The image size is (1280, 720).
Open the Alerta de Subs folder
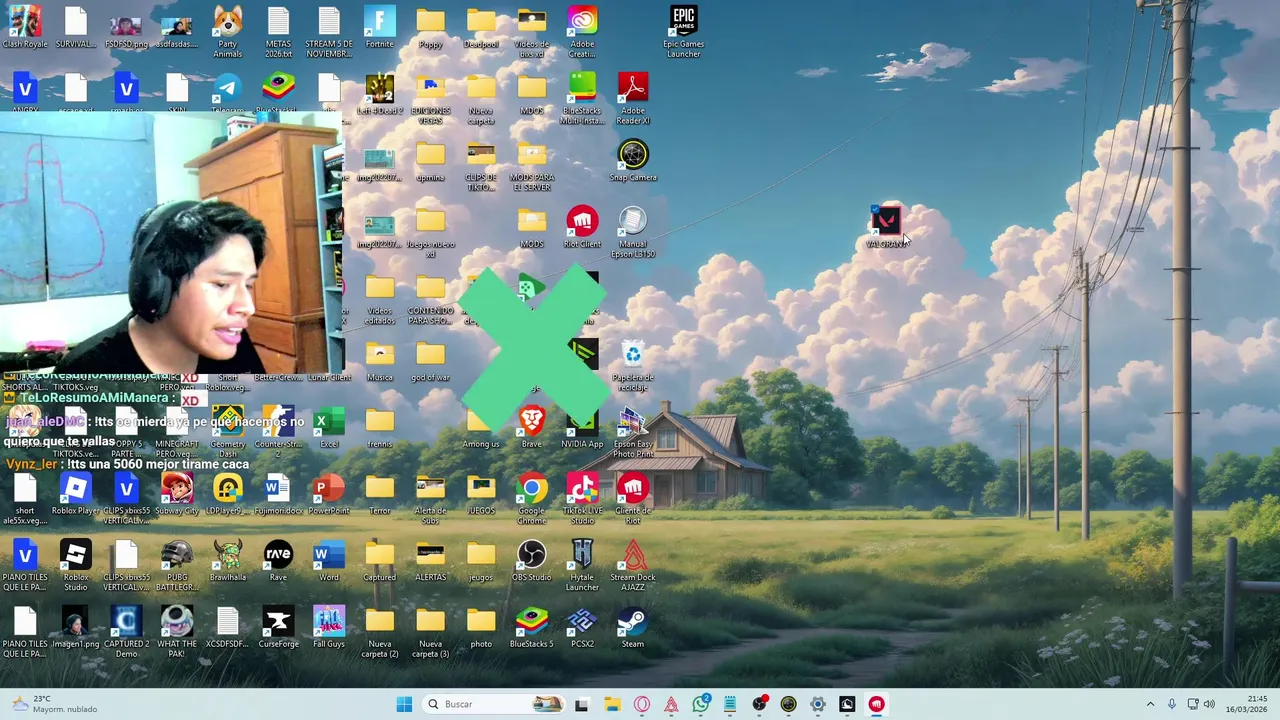point(430,498)
